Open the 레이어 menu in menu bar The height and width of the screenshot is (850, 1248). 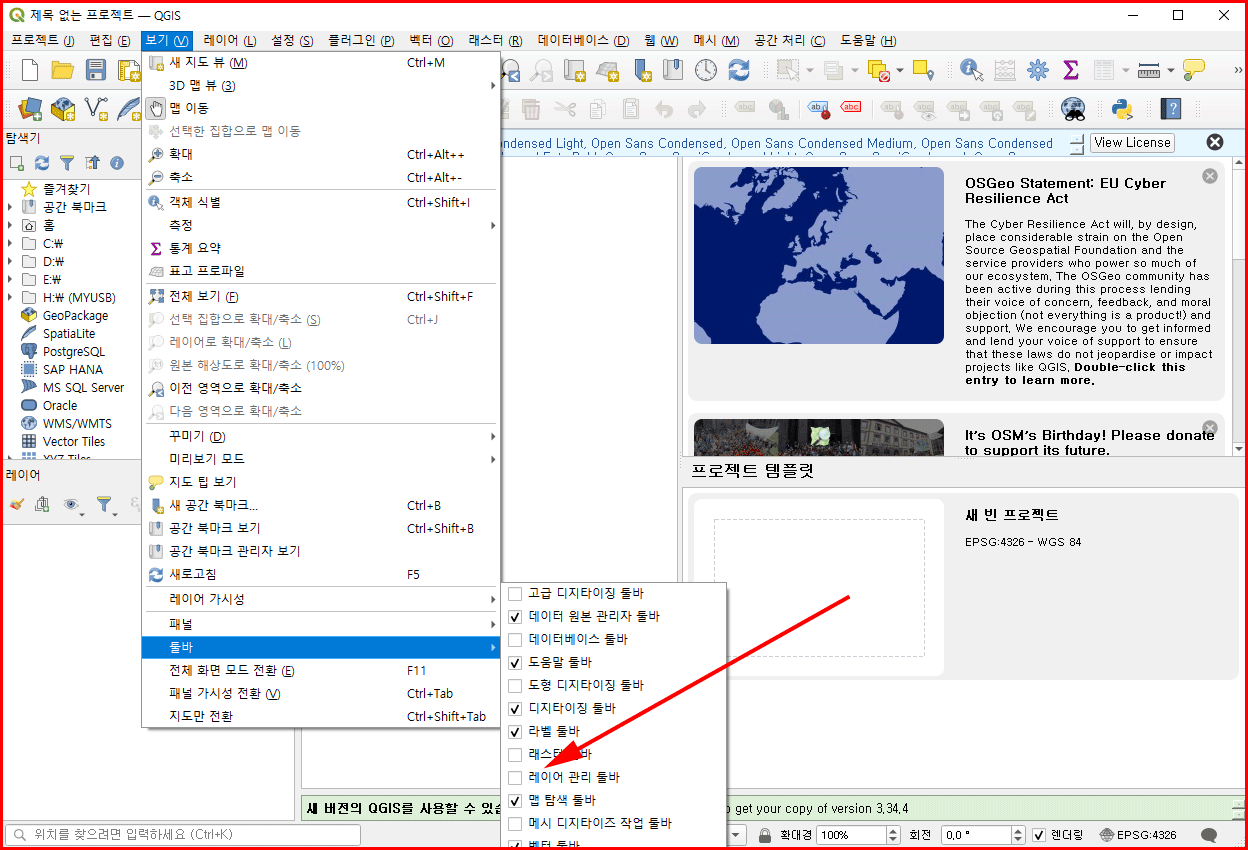pos(229,40)
